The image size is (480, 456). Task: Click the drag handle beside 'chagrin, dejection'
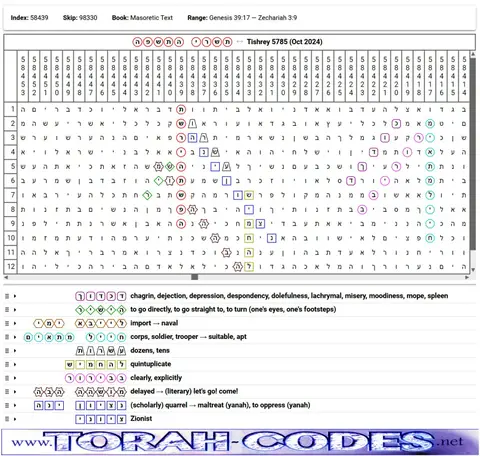pyautogui.click(x=7, y=296)
